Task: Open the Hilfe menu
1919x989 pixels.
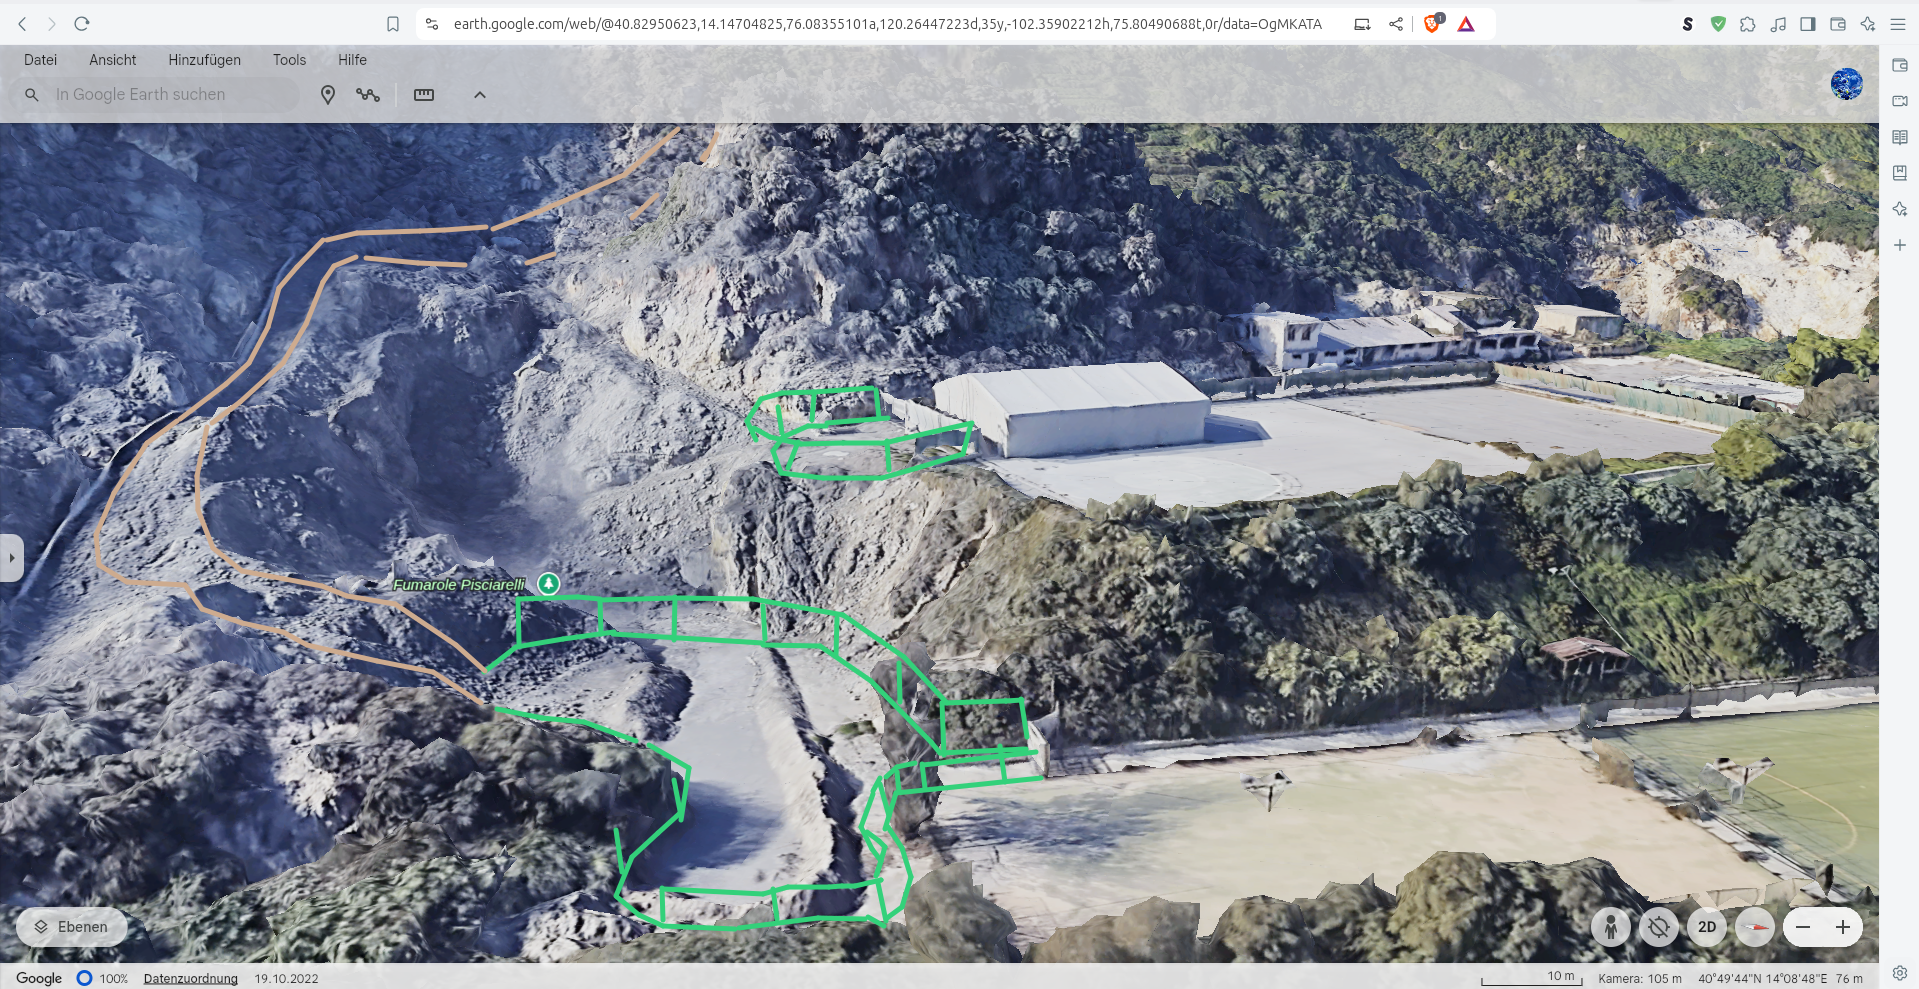Action: [x=352, y=60]
